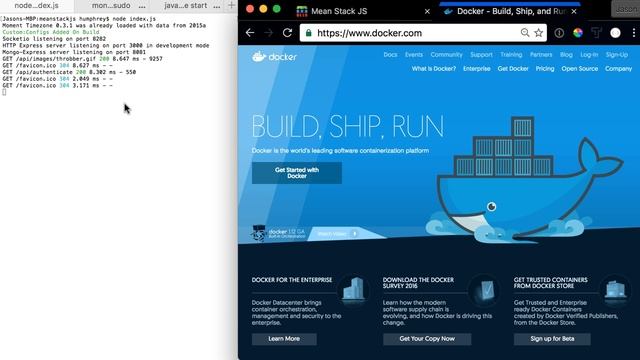This screenshot has width=640, height=360.
Task: Switch to node index.js terminal tab
Action: pyautogui.click(x=37, y=6)
